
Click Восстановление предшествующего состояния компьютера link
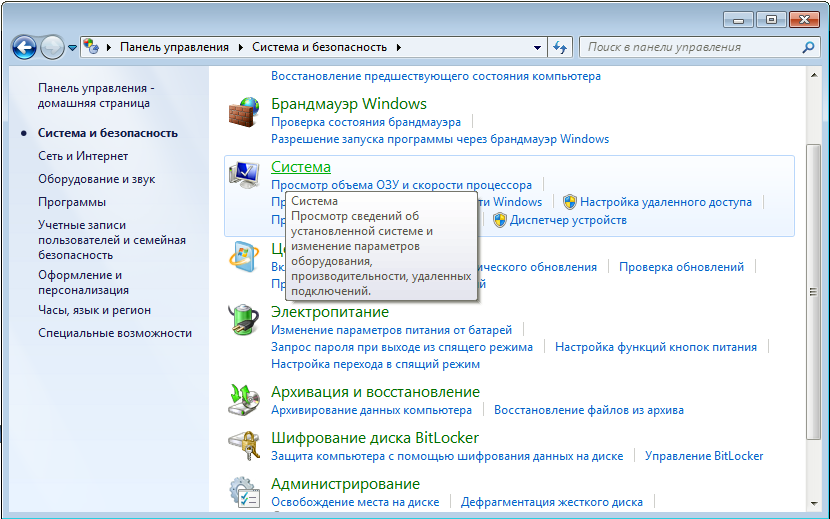tap(436, 76)
